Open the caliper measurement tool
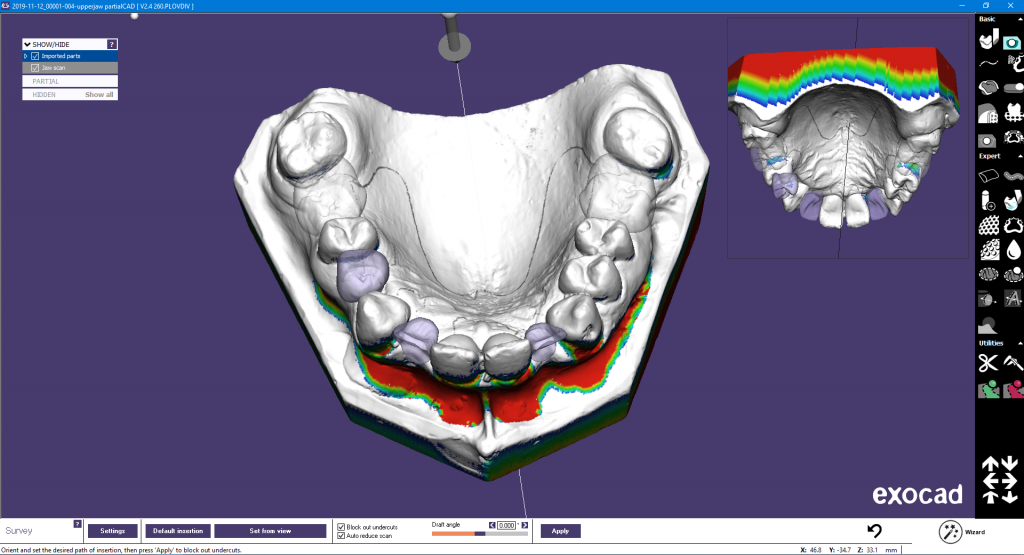The height and width of the screenshot is (555, 1024). tap(1011, 363)
